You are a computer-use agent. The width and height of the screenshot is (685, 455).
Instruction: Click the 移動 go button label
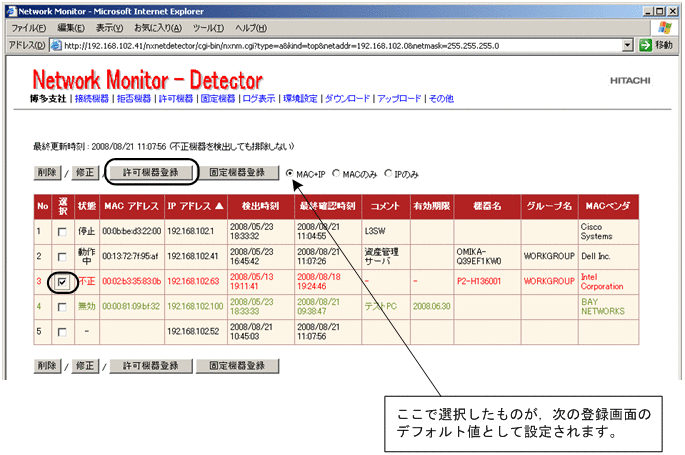(664, 45)
